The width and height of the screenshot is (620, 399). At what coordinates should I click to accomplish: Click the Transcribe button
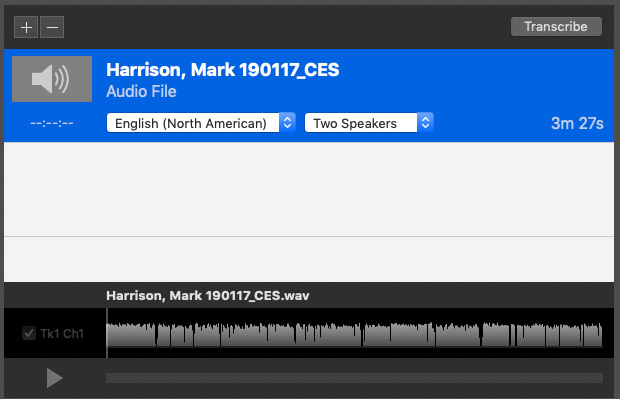point(556,26)
